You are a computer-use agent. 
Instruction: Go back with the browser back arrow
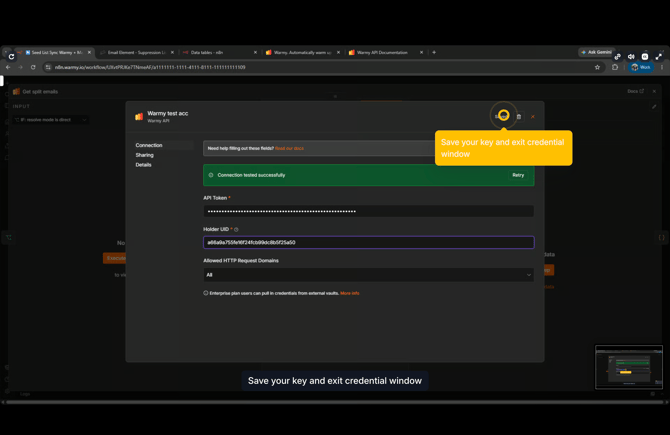pyautogui.click(x=8, y=67)
